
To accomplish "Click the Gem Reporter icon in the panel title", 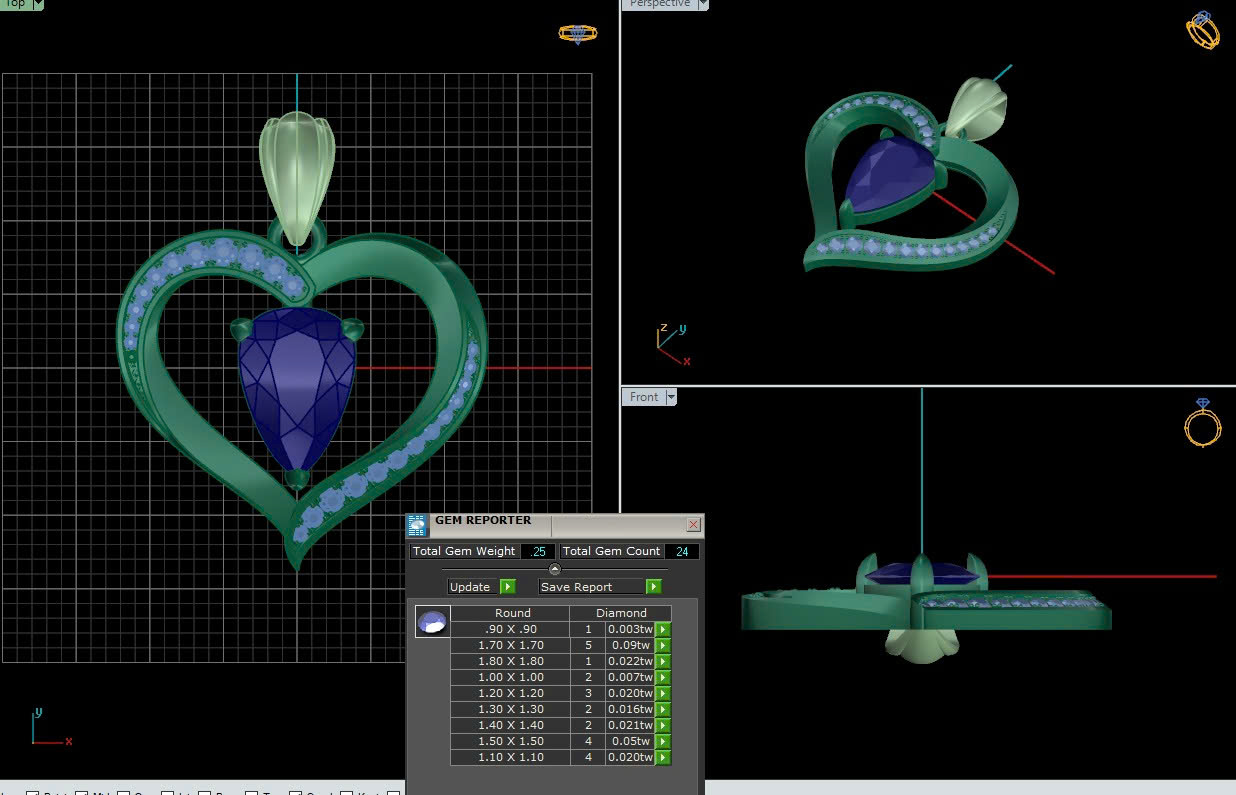I will pos(417,525).
